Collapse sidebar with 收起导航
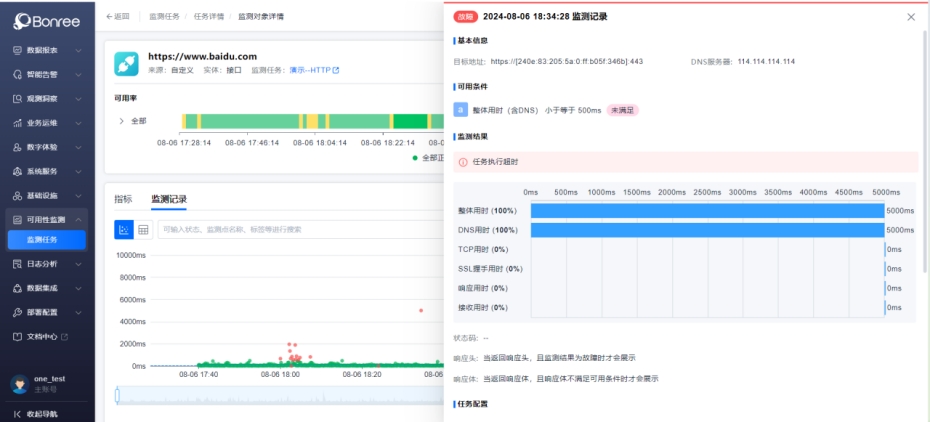The height and width of the screenshot is (422, 930). tap(40, 413)
